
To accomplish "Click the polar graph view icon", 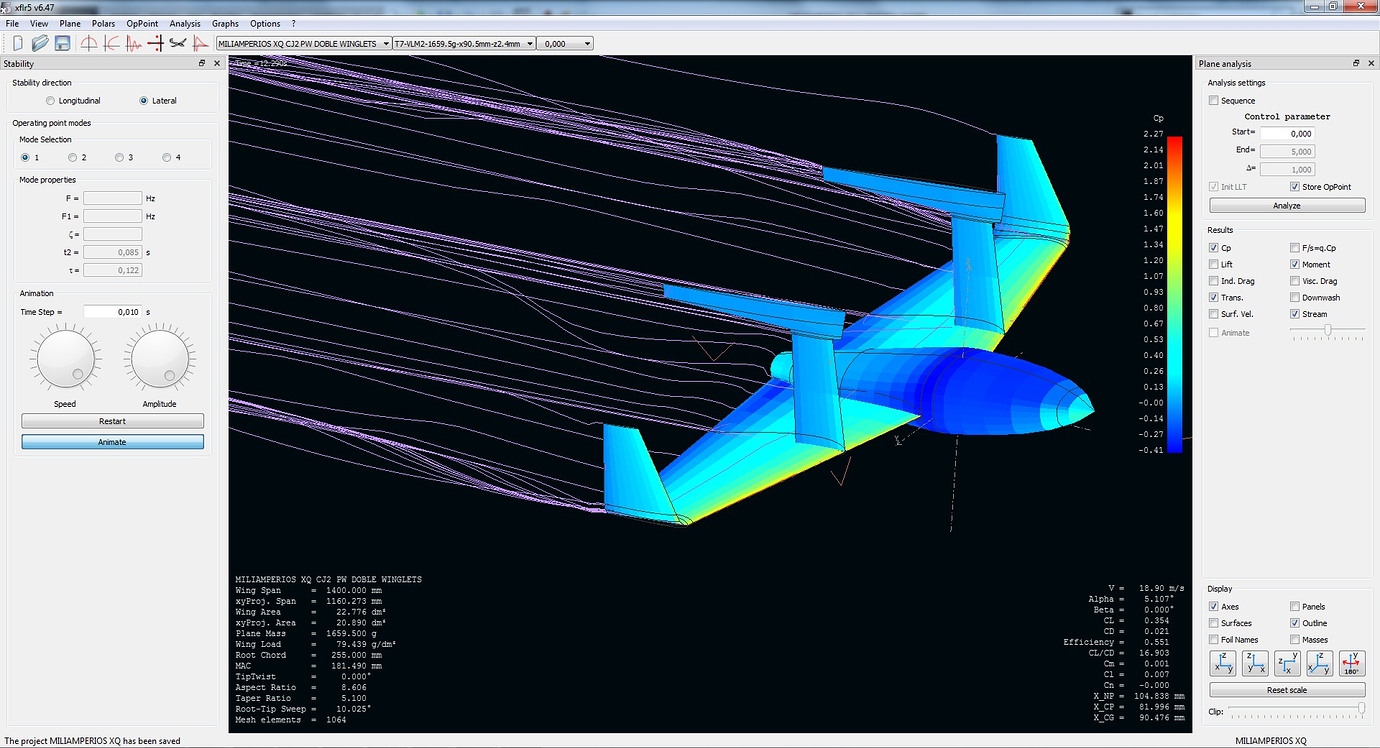I will (x=112, y=43).
